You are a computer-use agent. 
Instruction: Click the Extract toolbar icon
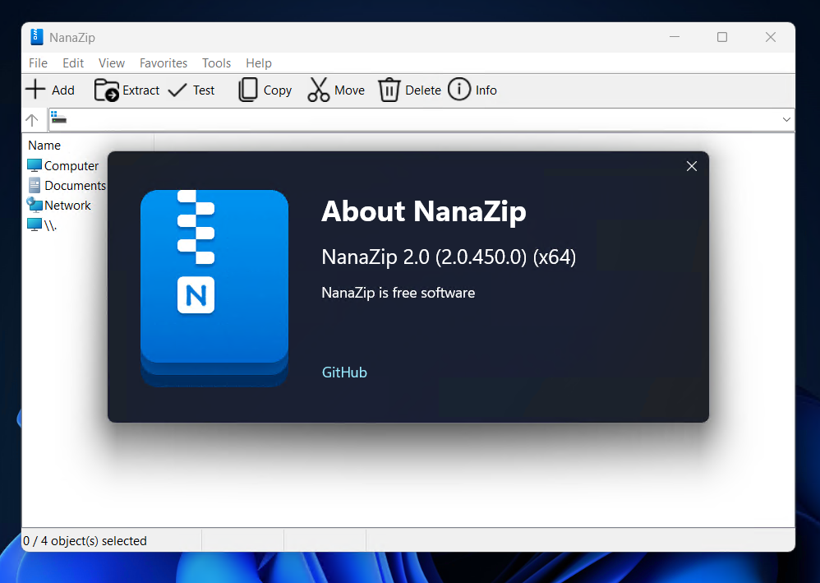(x=106, y=90)
